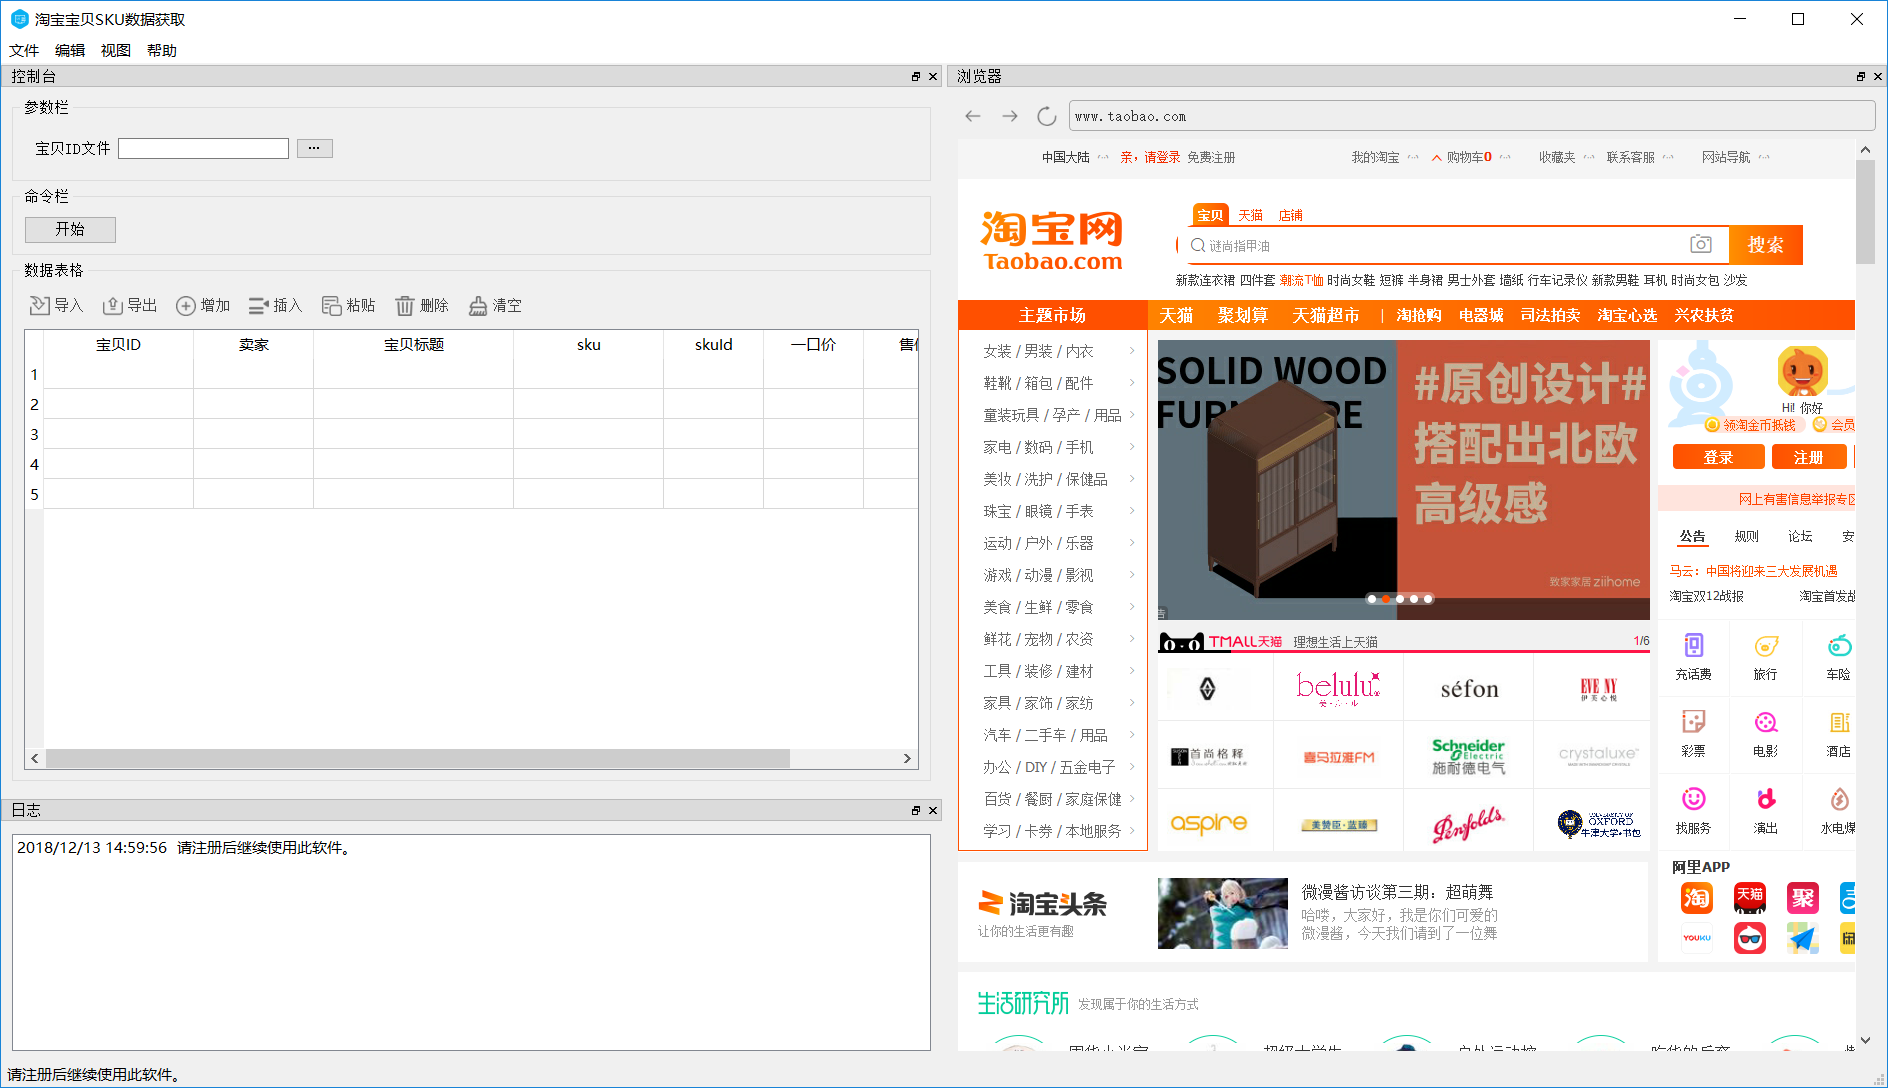
Task: Switch to the 规则 notice tab
Action: pos(1747,536)
